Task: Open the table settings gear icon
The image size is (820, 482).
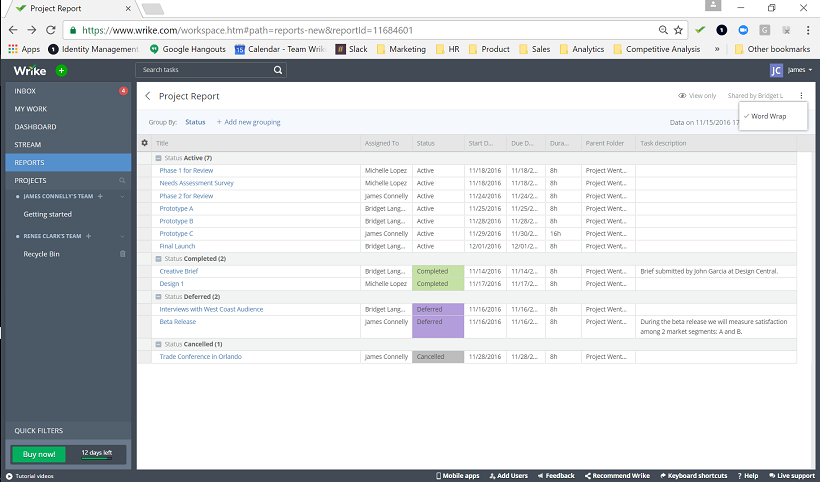Action: pyautogui.click(x=144, y=143)
